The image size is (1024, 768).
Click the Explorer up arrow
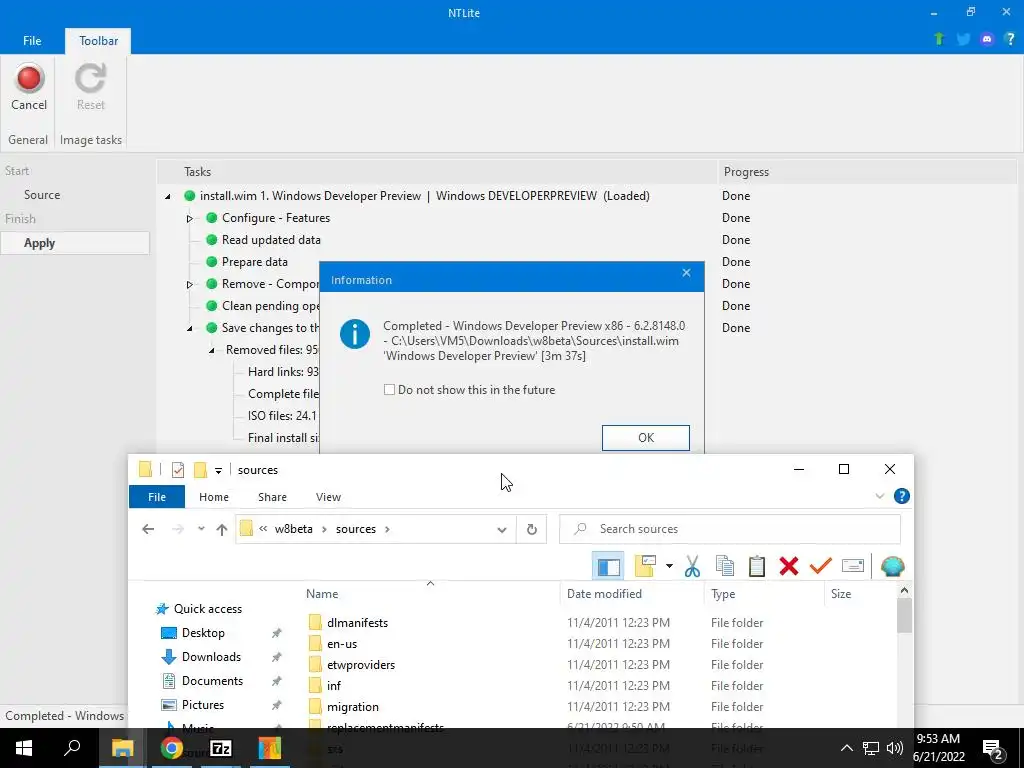tap(222, 530)
